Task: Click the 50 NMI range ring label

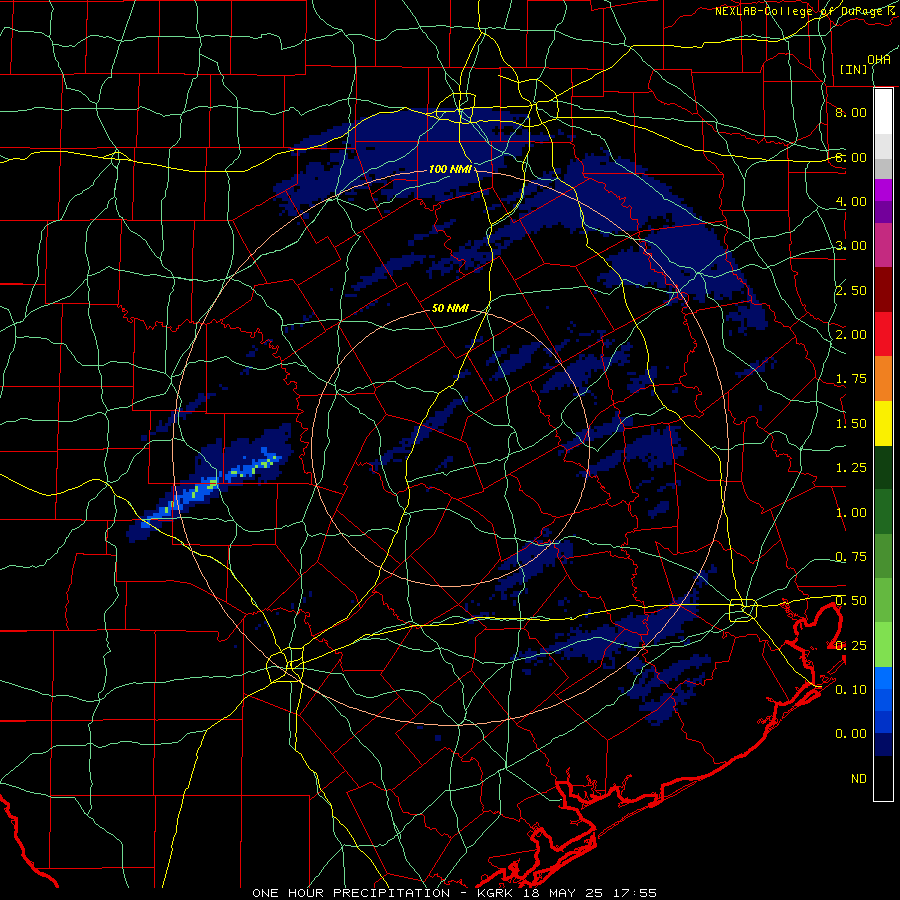Action: [x=450, y=308]
